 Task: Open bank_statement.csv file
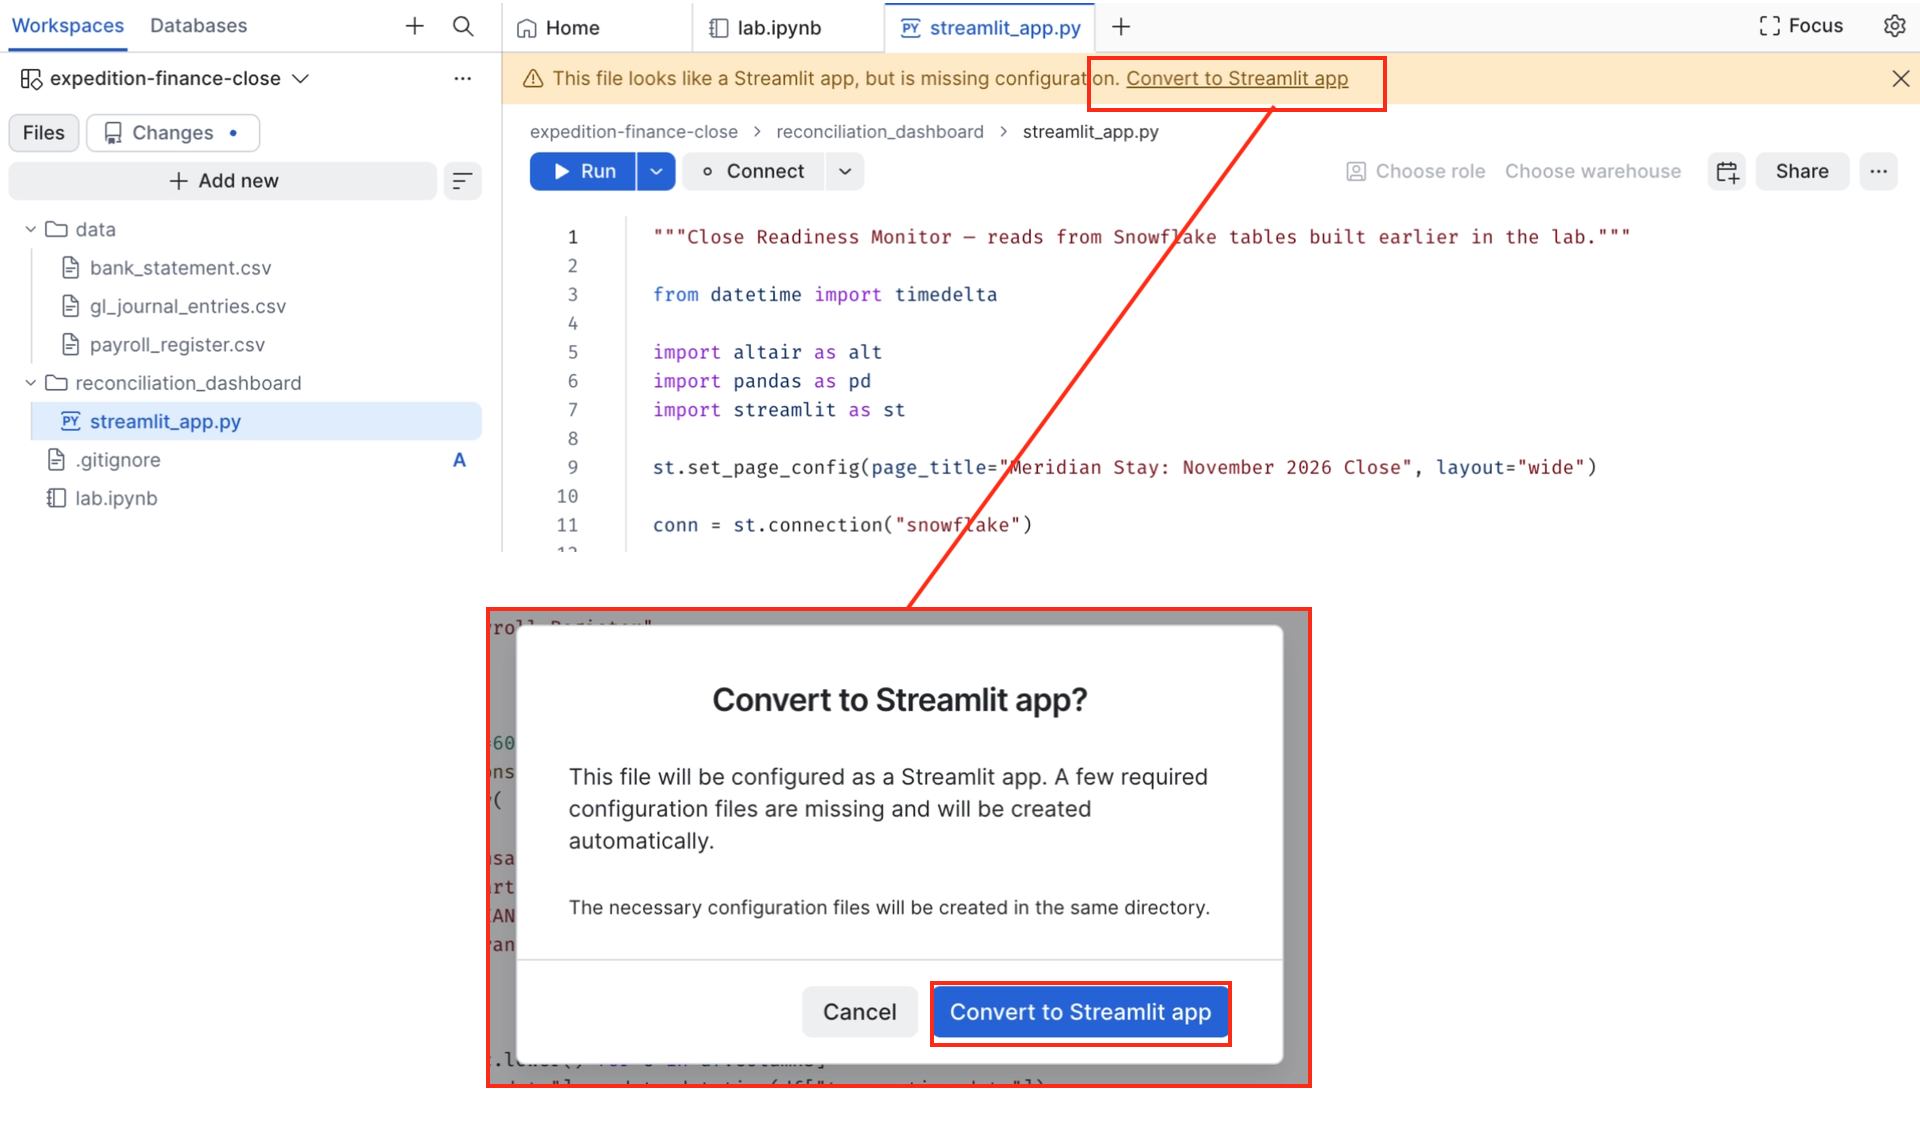click(x=180, y=268)
